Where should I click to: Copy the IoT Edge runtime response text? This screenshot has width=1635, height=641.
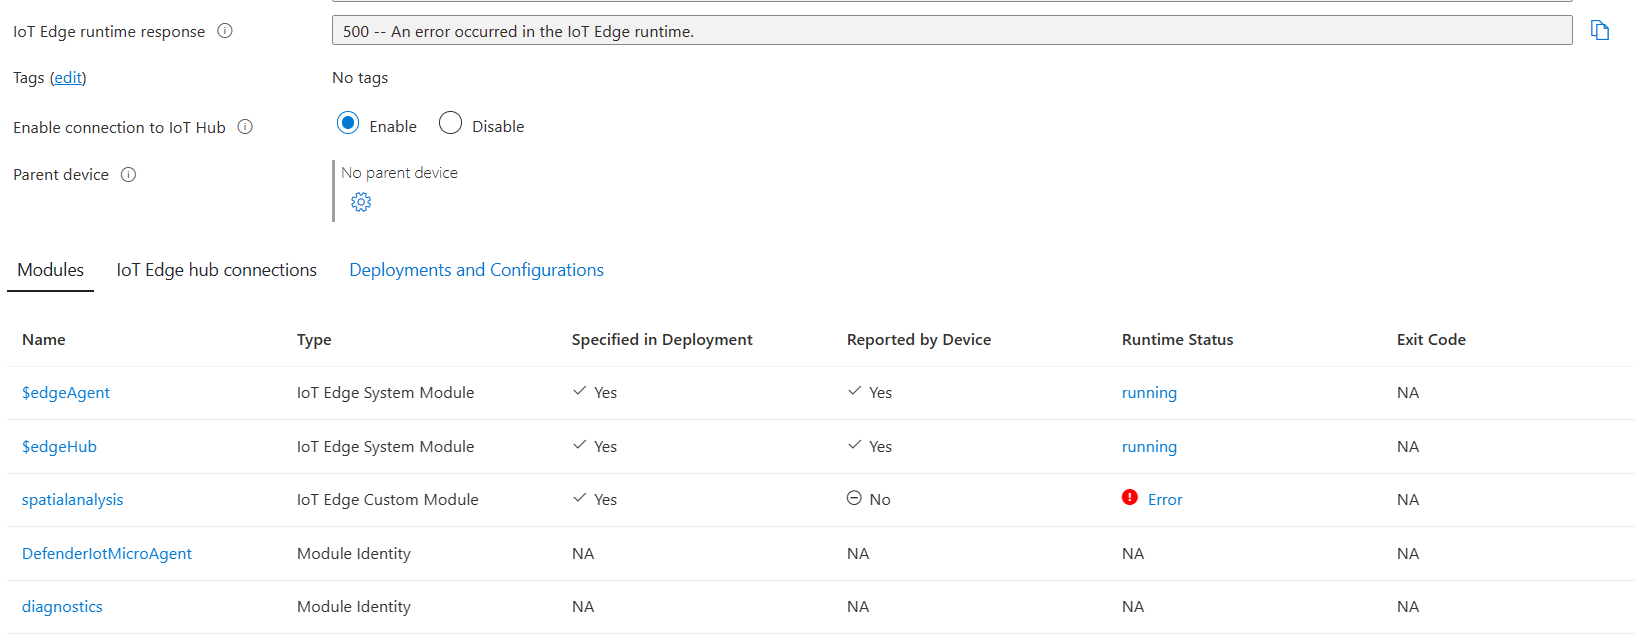point(1600,31)
